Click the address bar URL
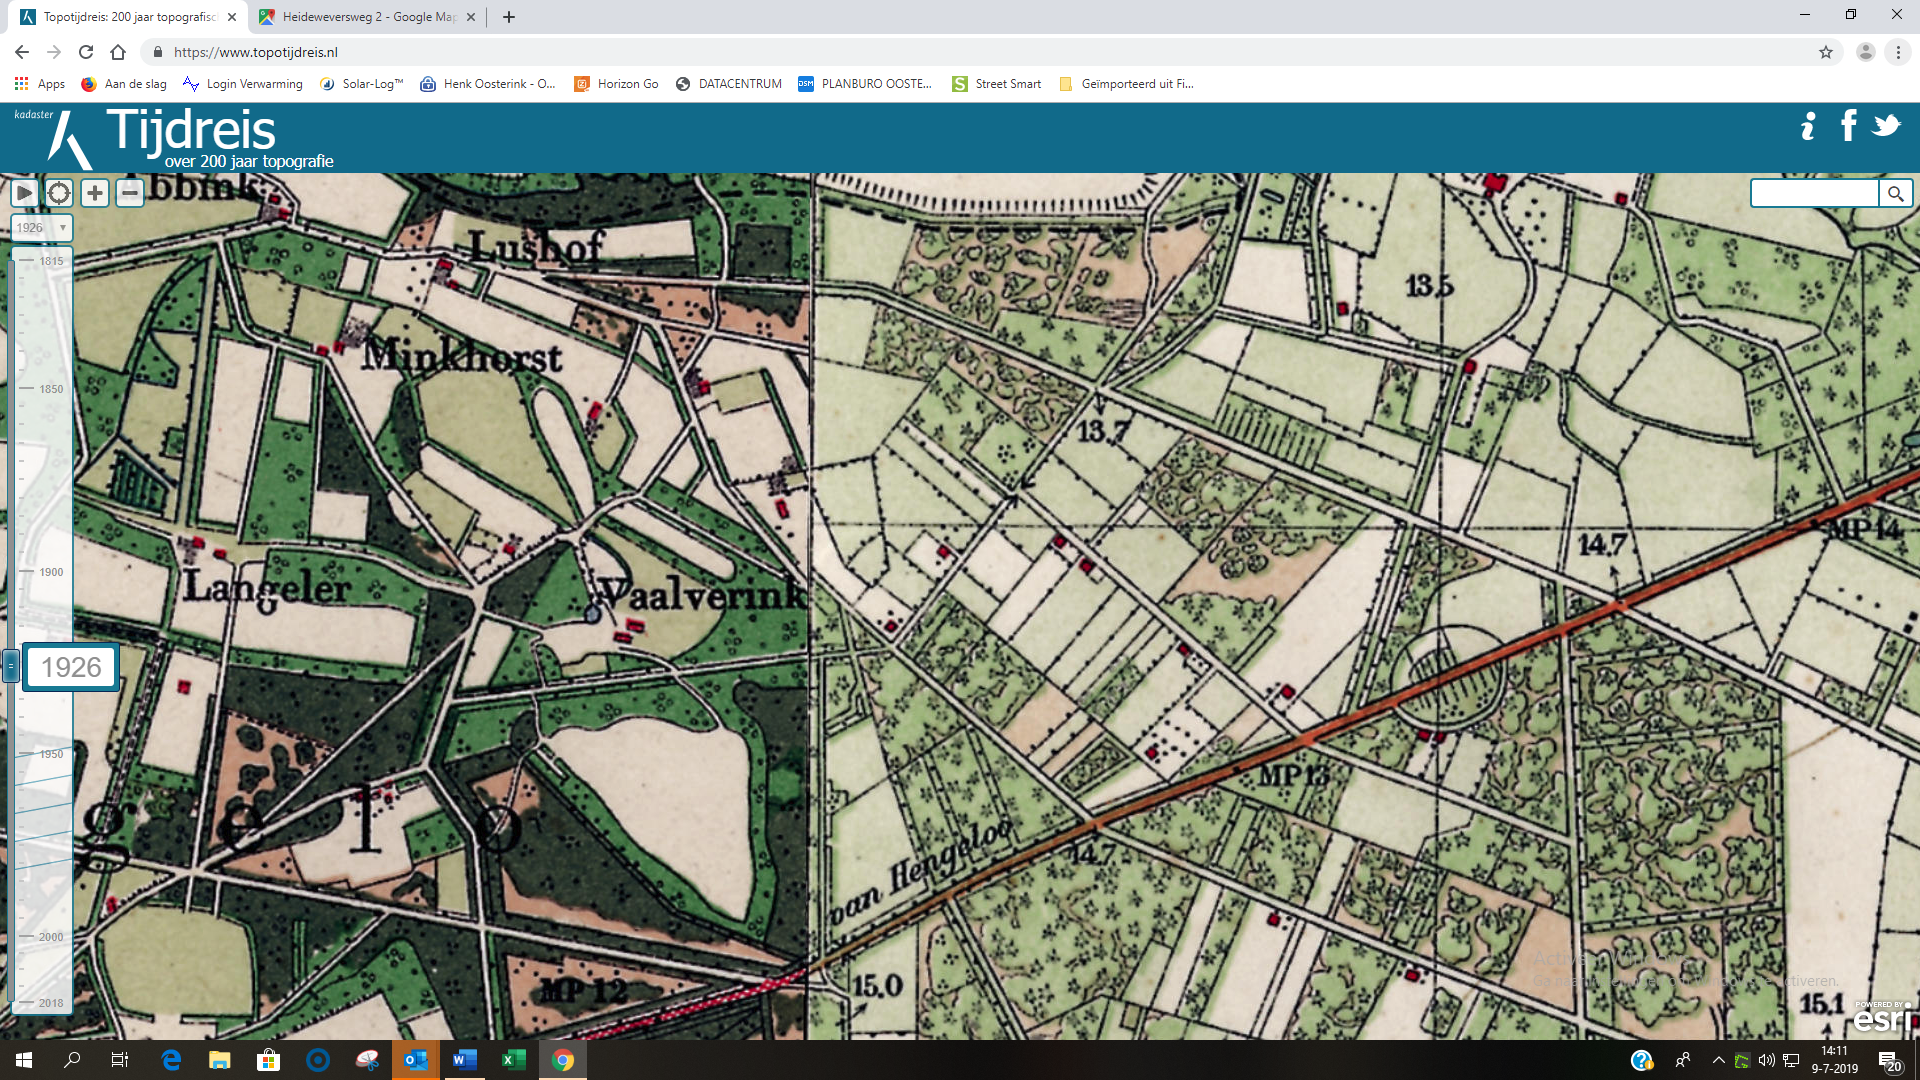The image size is (1920, 1080). (x=256, y=52)
